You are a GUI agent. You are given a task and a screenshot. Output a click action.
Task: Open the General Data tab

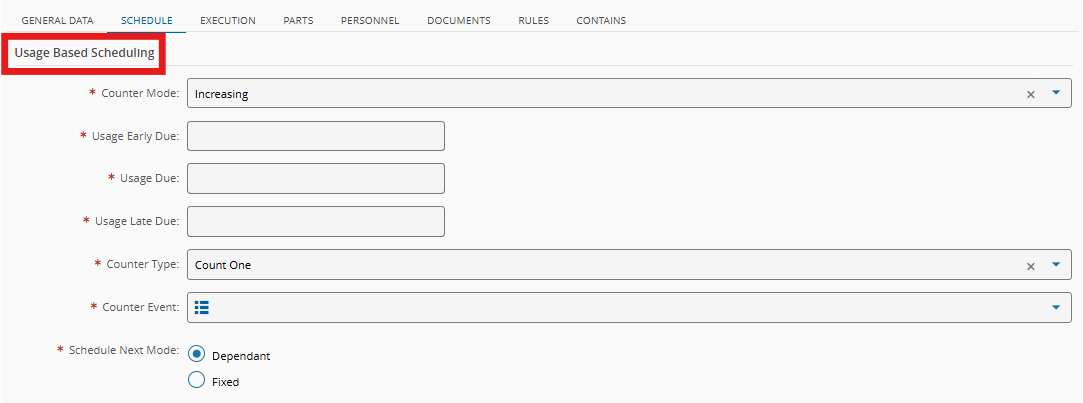pyautogui.click(x=57, y=21)
